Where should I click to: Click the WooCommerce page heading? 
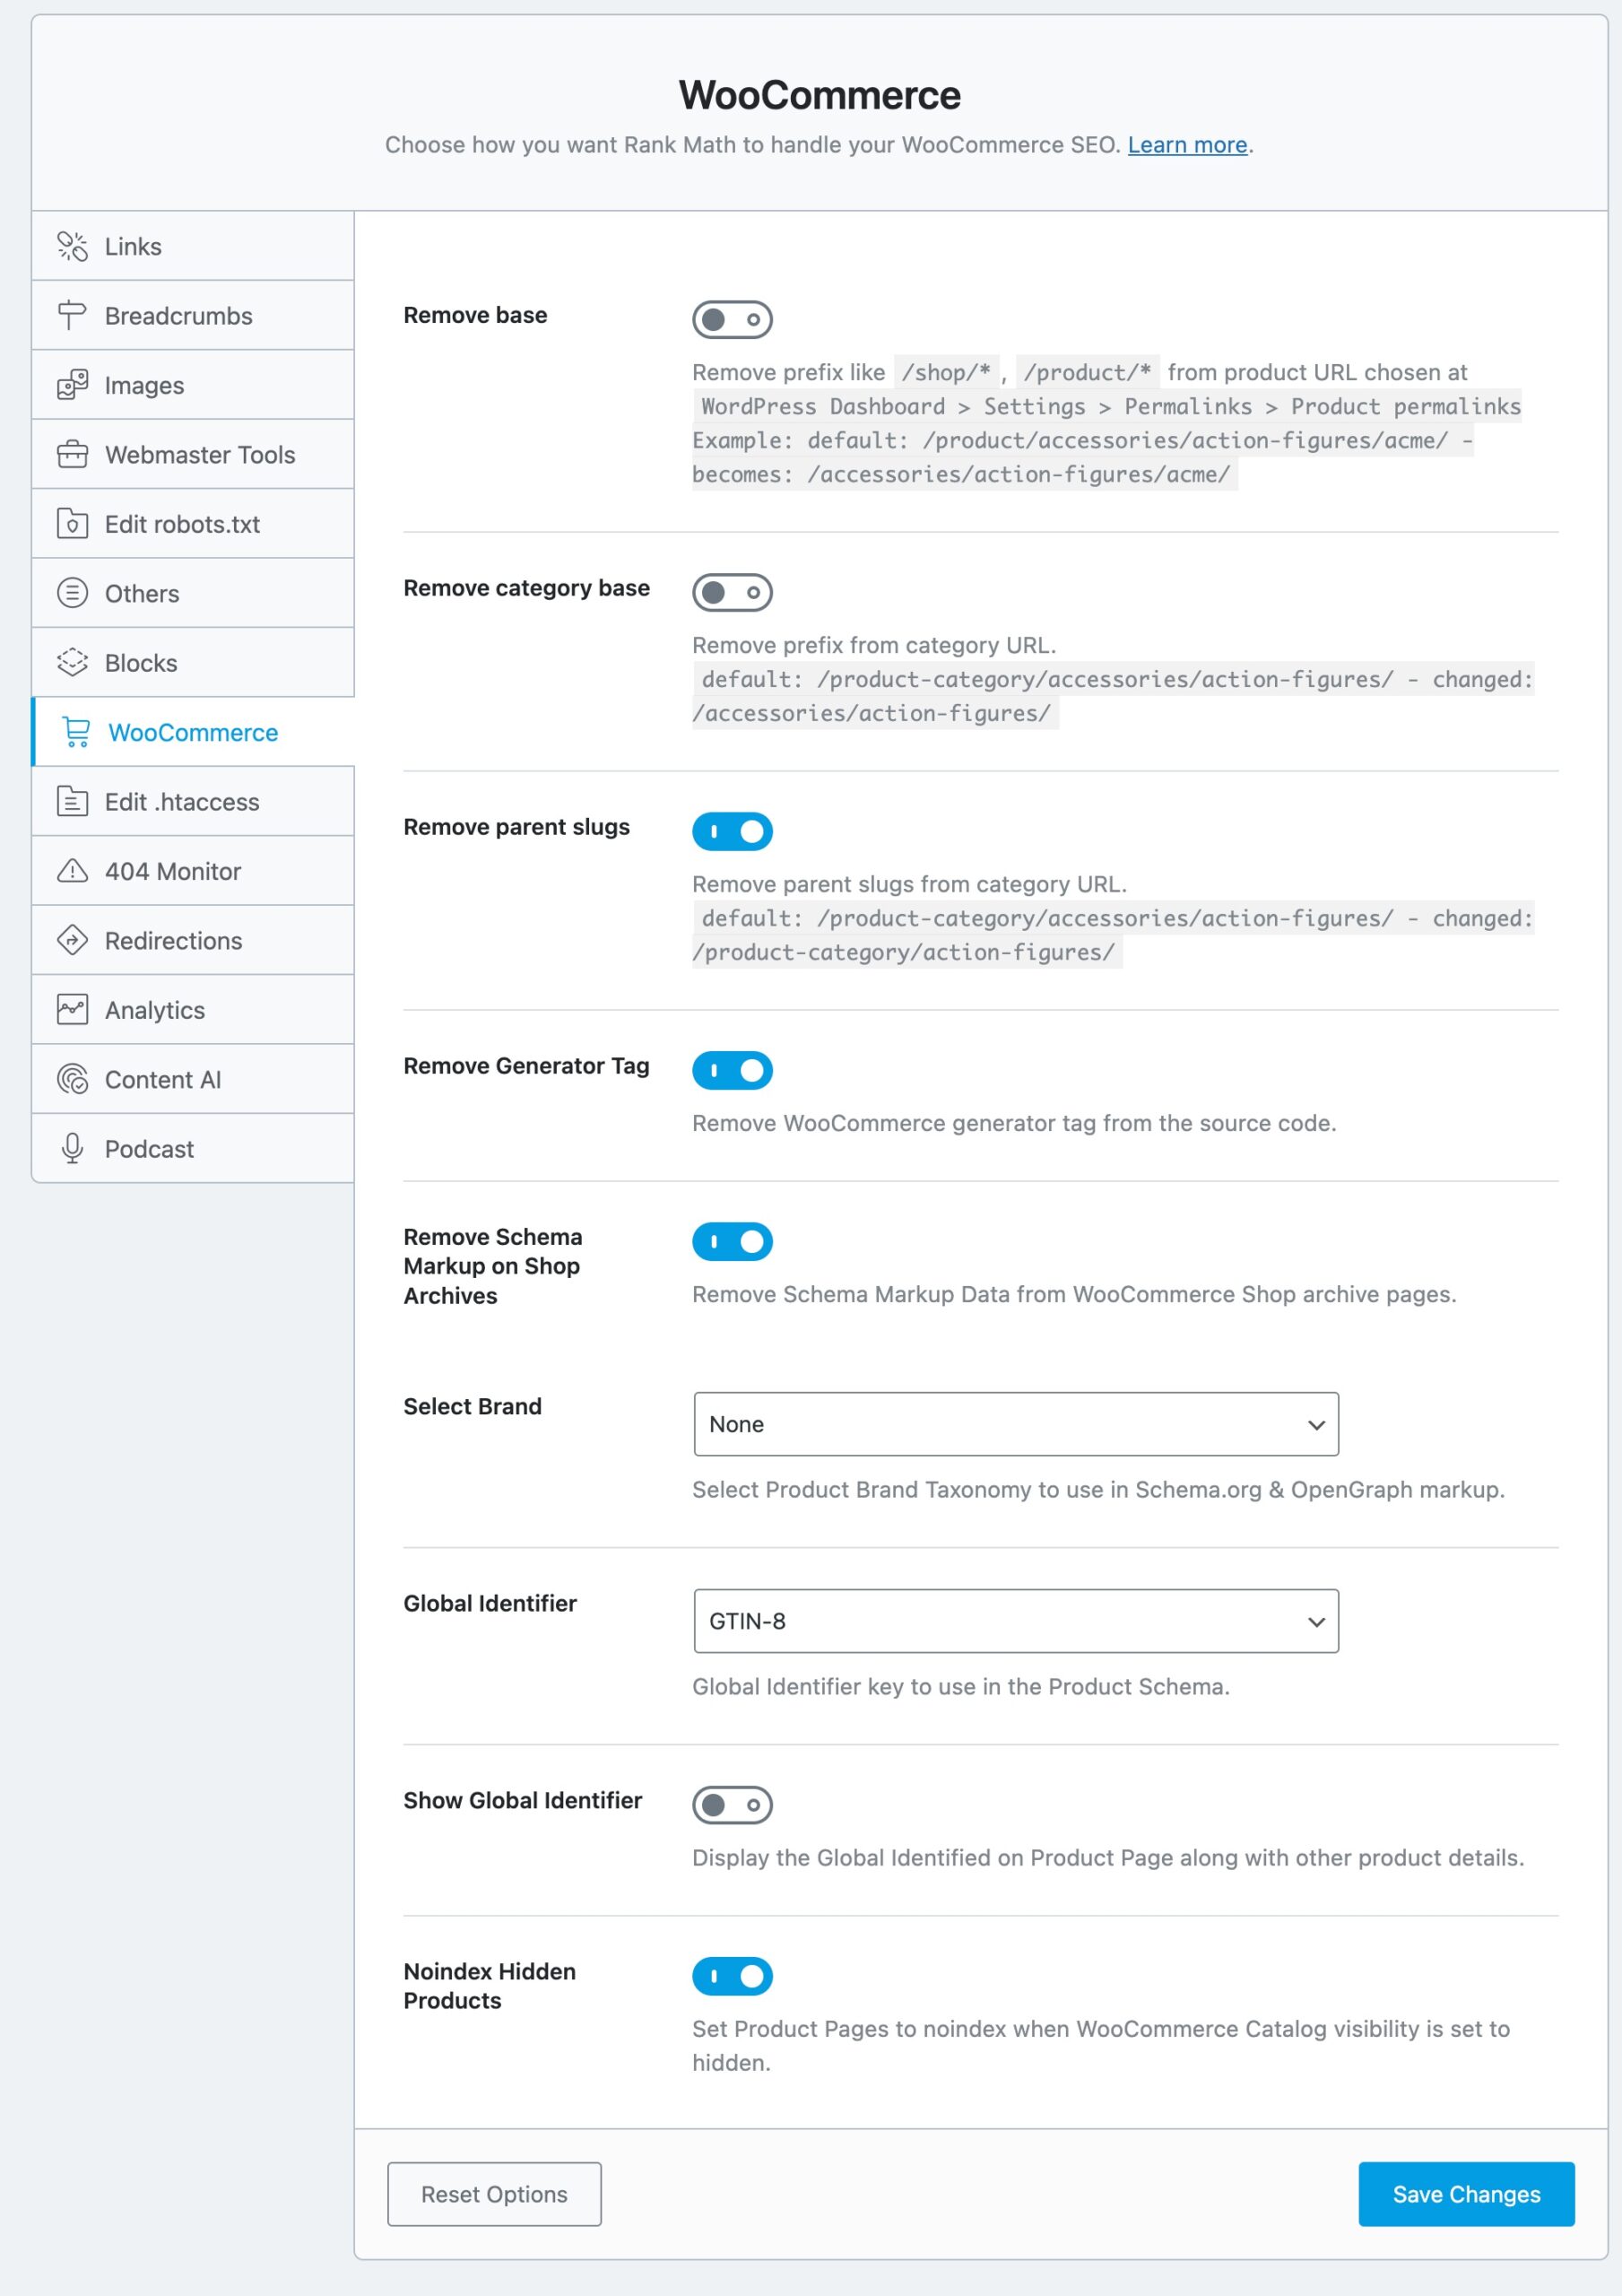click(820, 95)
